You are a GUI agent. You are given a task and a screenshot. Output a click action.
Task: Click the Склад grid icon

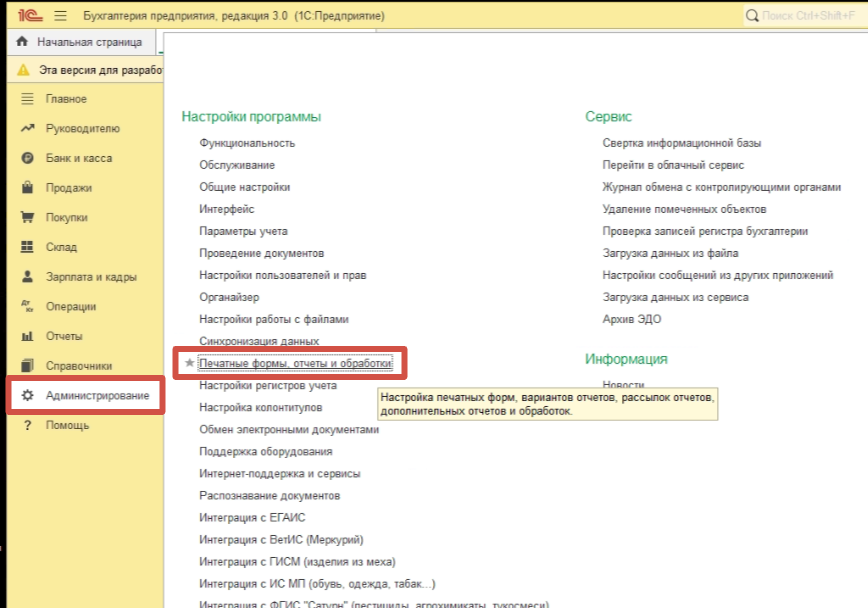(27, 247)
